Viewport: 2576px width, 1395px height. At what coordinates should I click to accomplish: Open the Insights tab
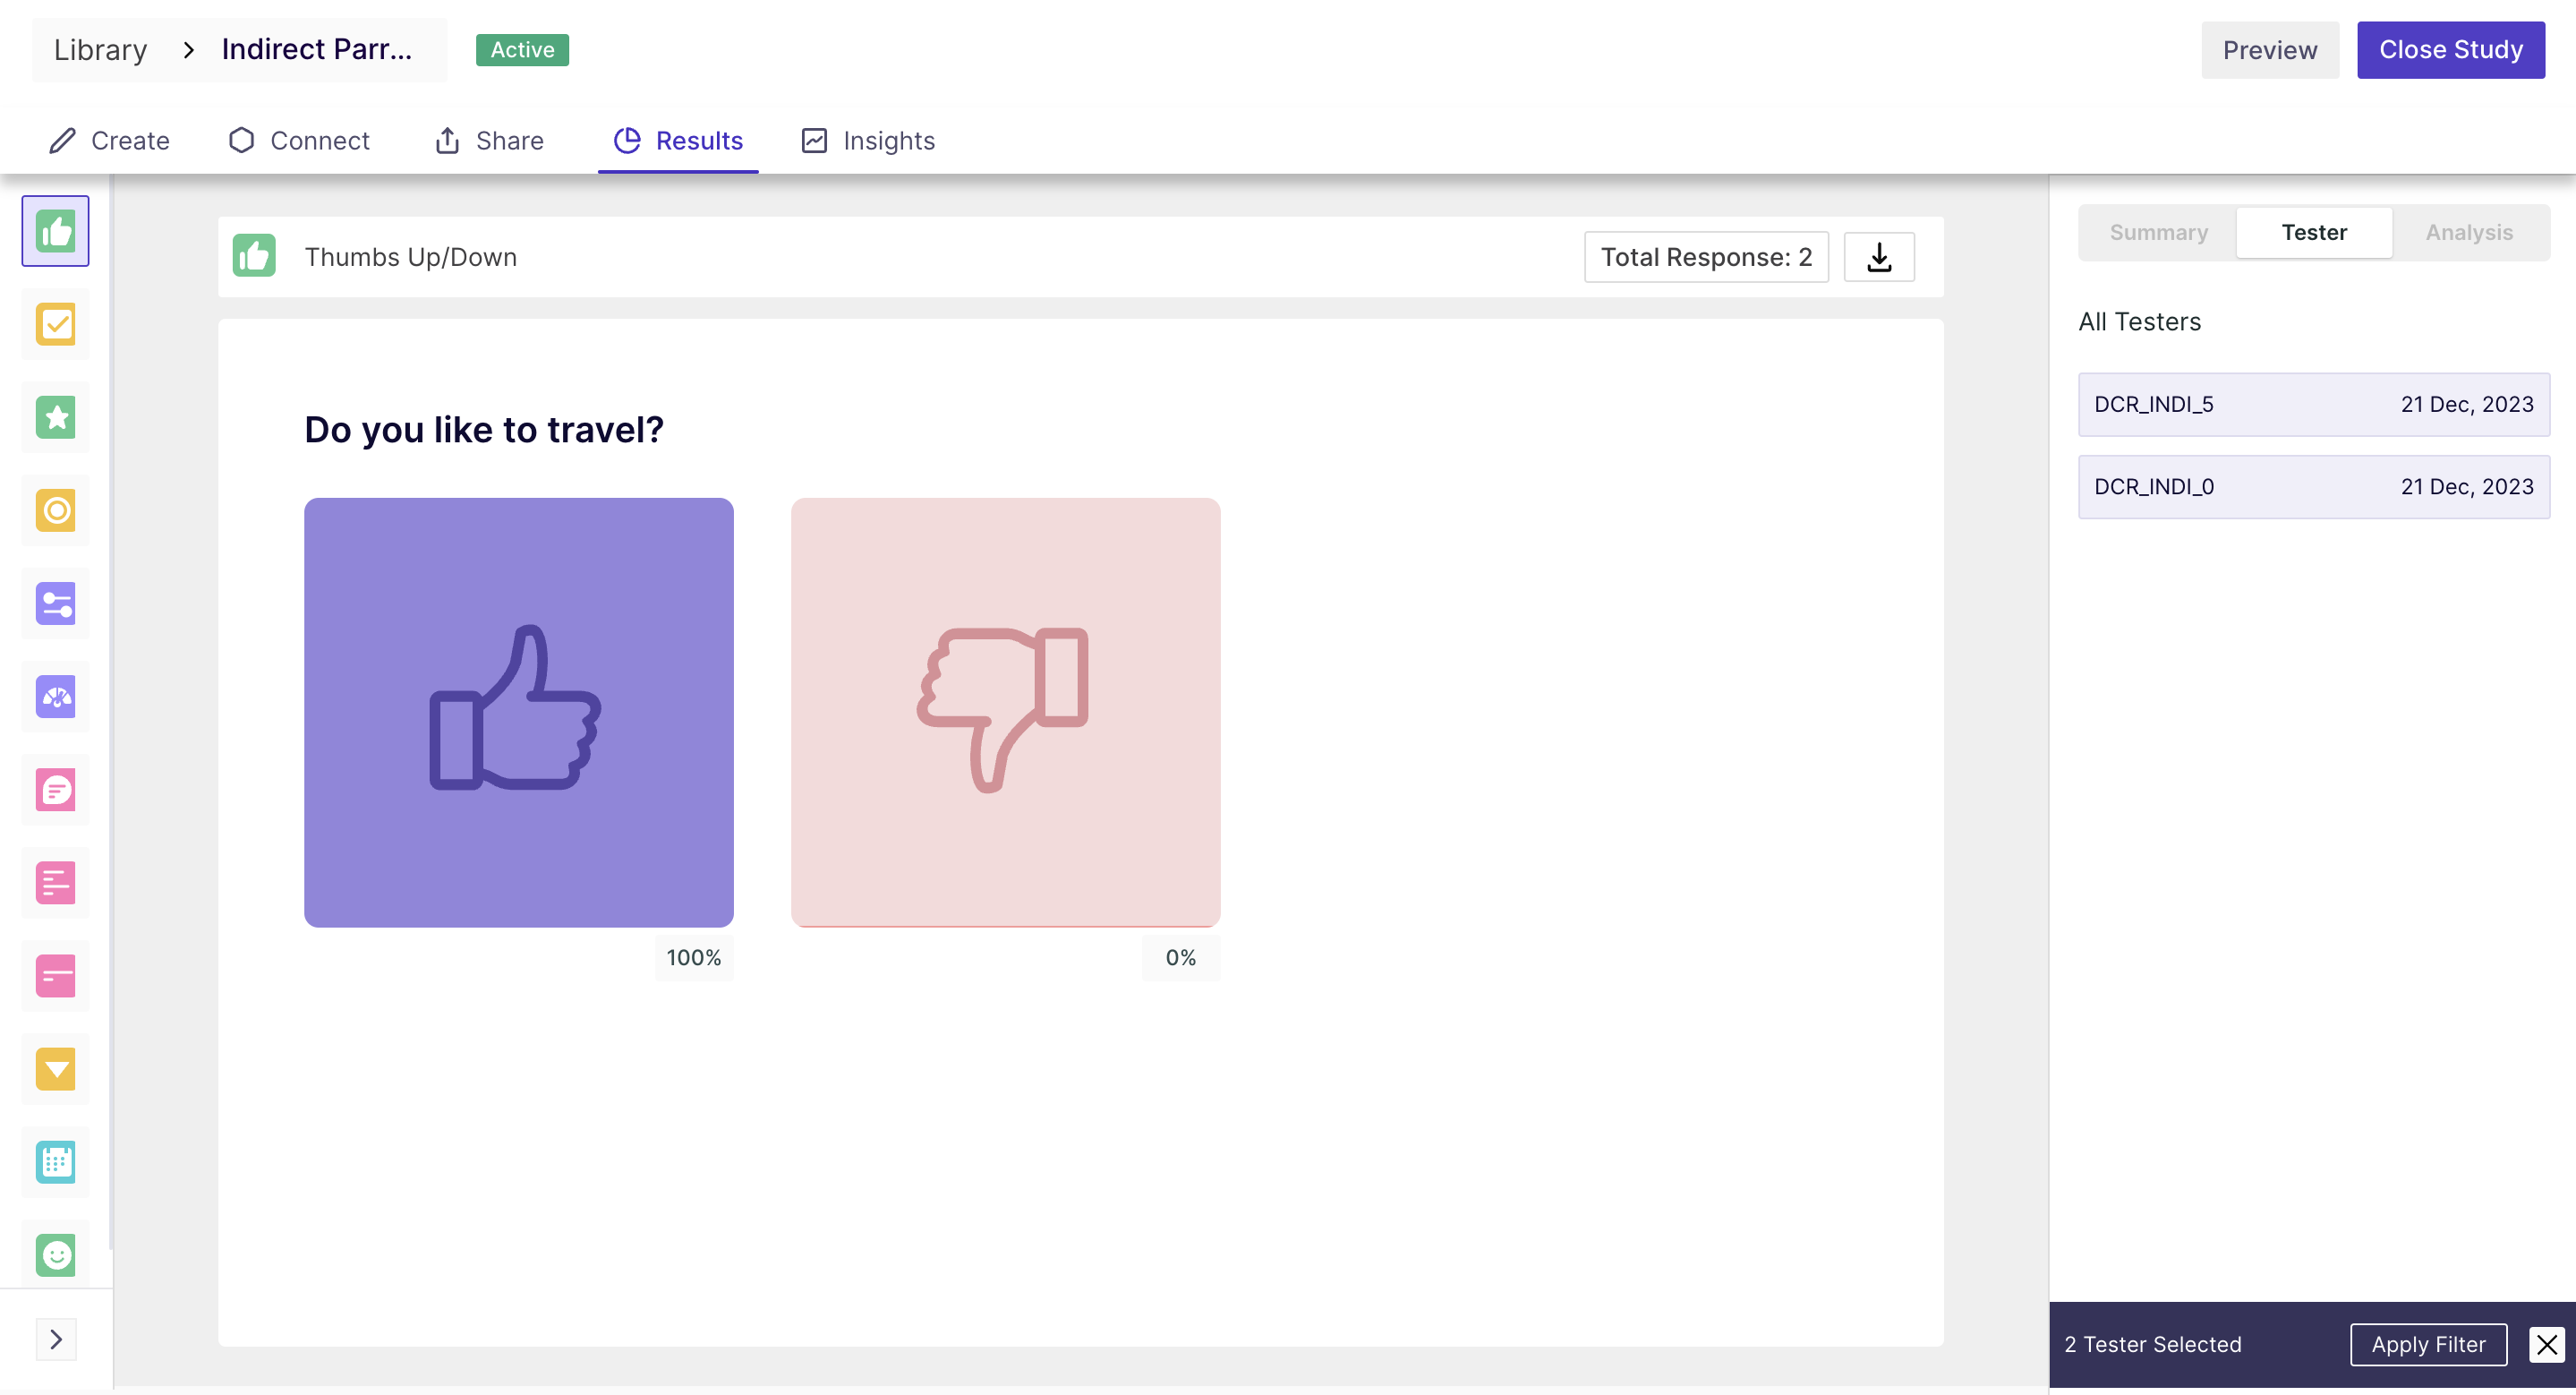(x=868, y=141)
